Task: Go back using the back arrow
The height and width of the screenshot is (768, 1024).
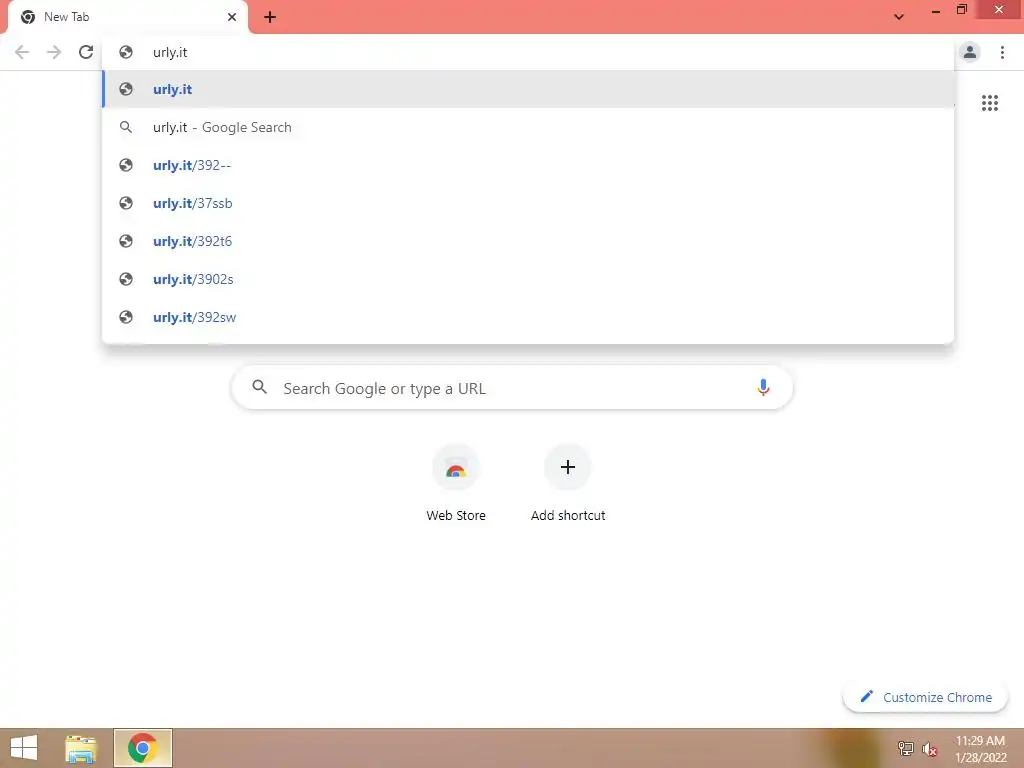Action: [22, 52]
